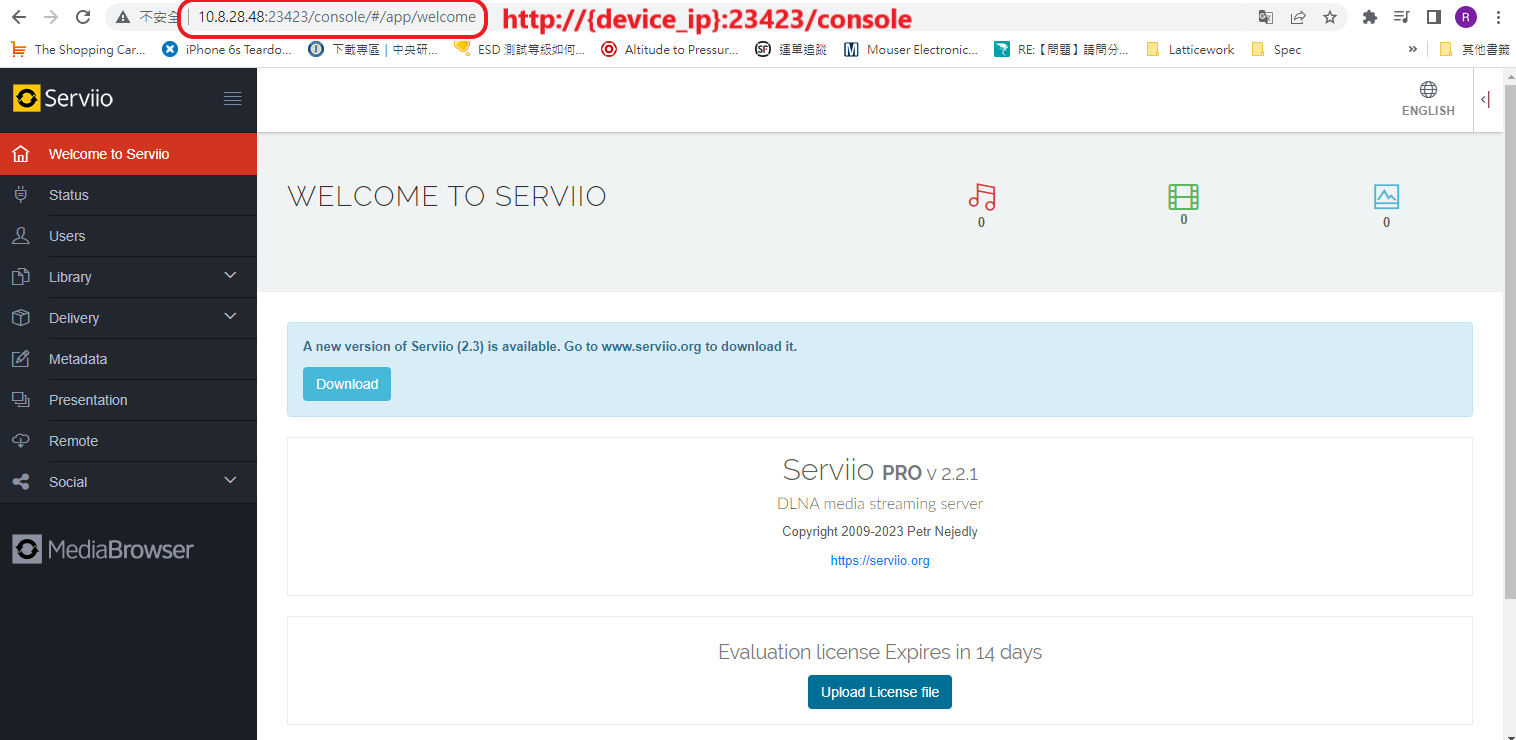Image resolution: width=1516 pixels, height=740 pixels.
Task: Open iPhone 6s Teardo... bookmark
Action: click(227, 49)
